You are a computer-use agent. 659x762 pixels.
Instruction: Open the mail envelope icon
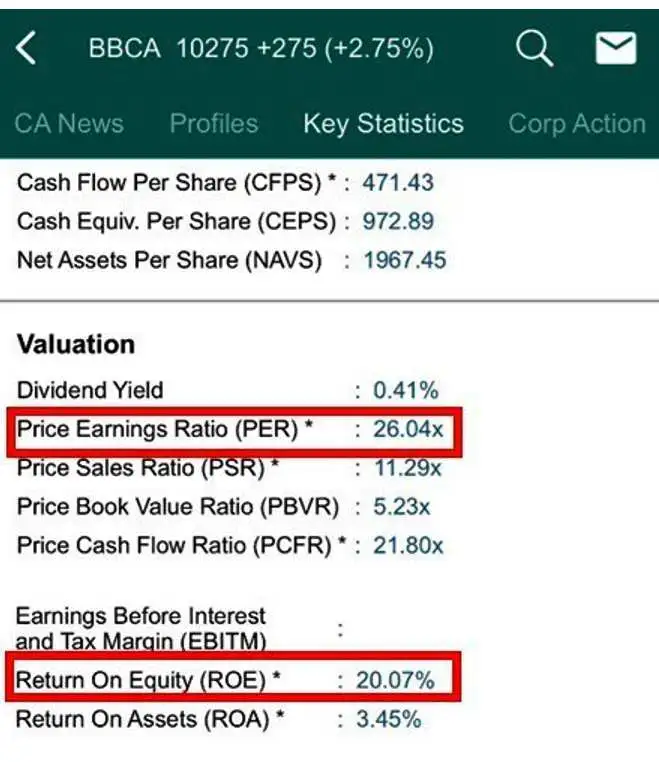pos(615,48)
